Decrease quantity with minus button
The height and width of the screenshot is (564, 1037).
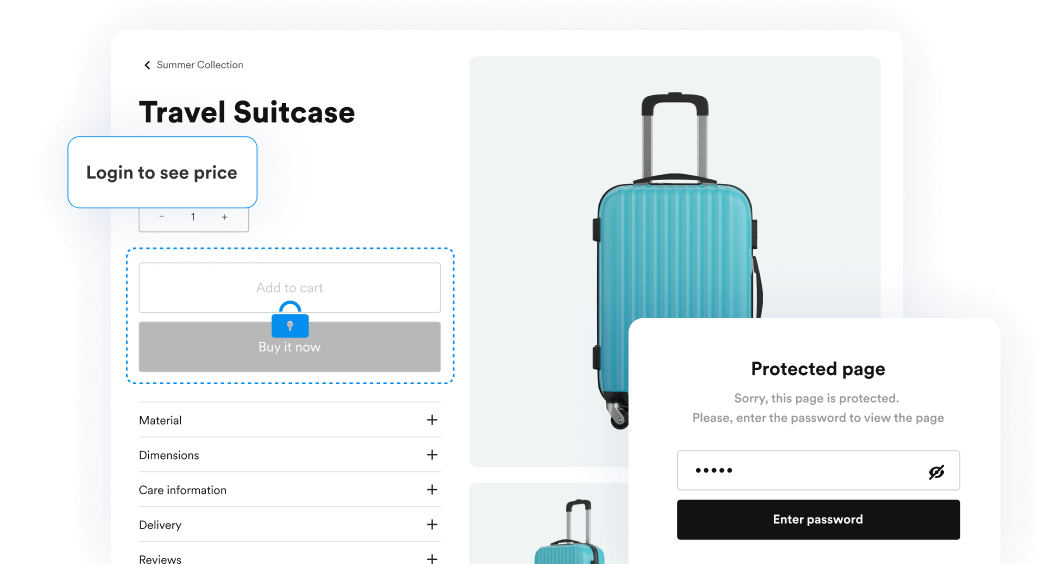tap(162, 217)
